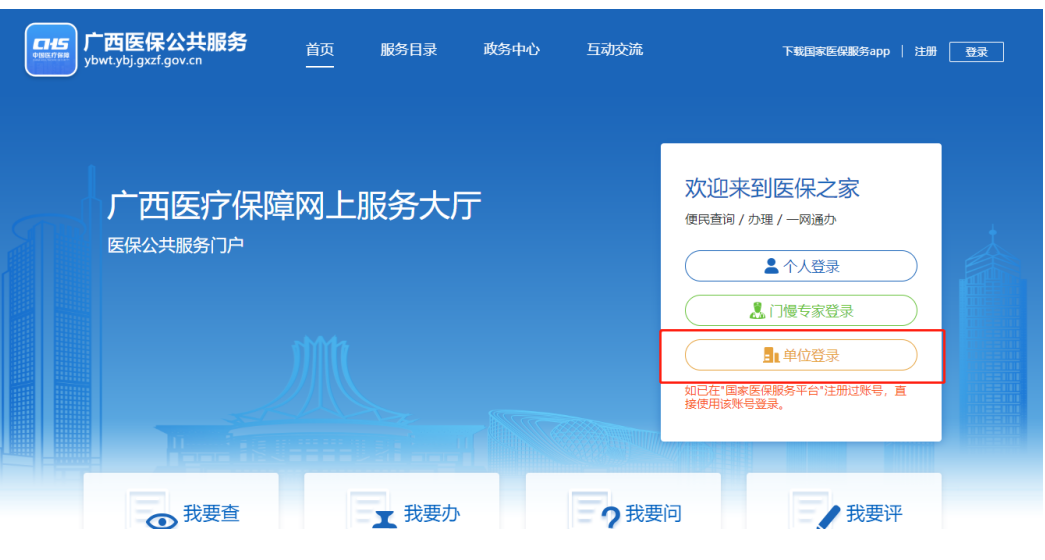
Task: Go to the 首页 tab
Action: 320,50
